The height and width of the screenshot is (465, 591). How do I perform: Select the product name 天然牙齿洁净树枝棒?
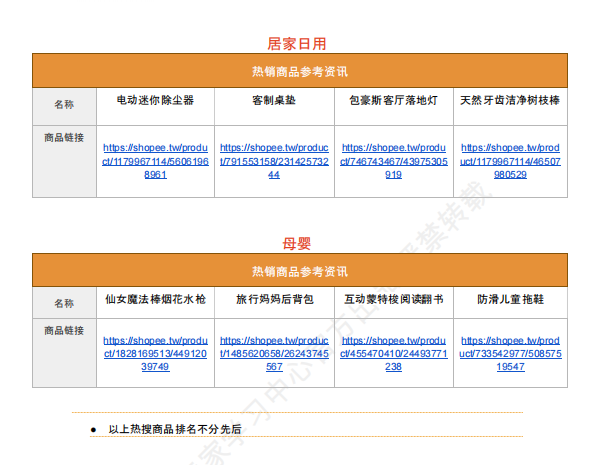pyautogui.click(x=510, y=100)
